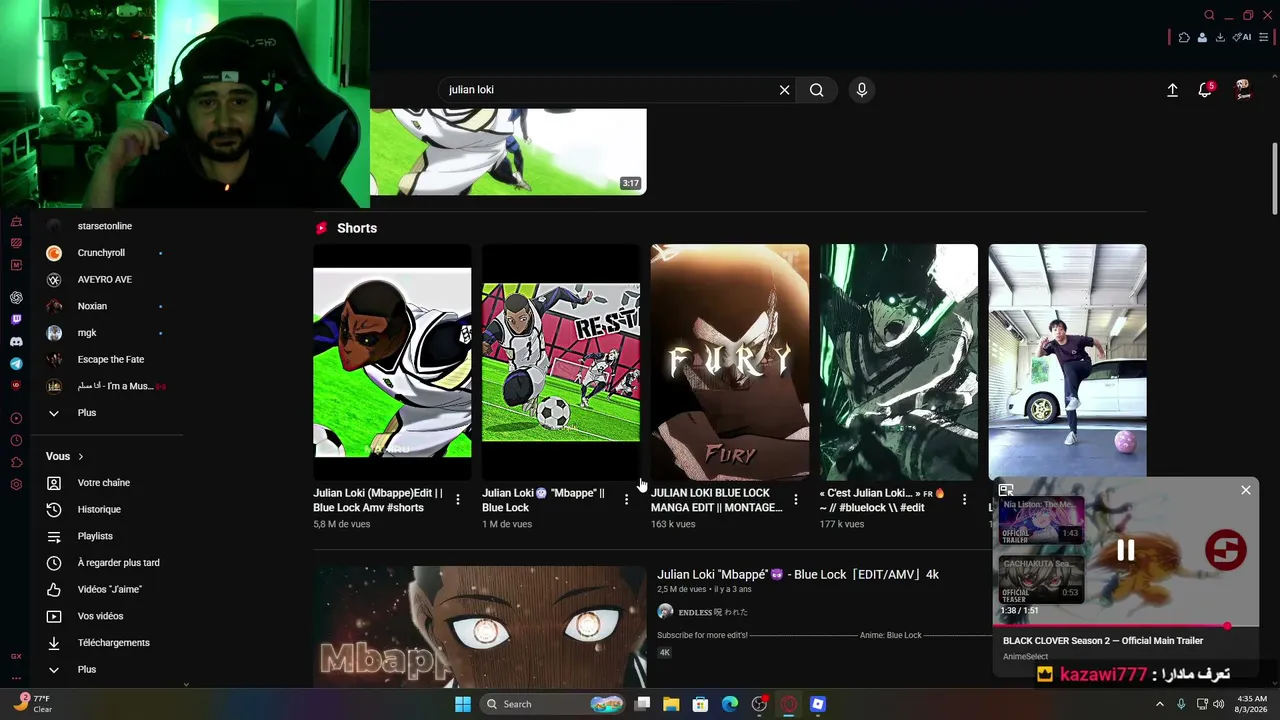The image size is (1280, 720).
Task: Open Discord from the browser sidebar
Action: point(16,342)
